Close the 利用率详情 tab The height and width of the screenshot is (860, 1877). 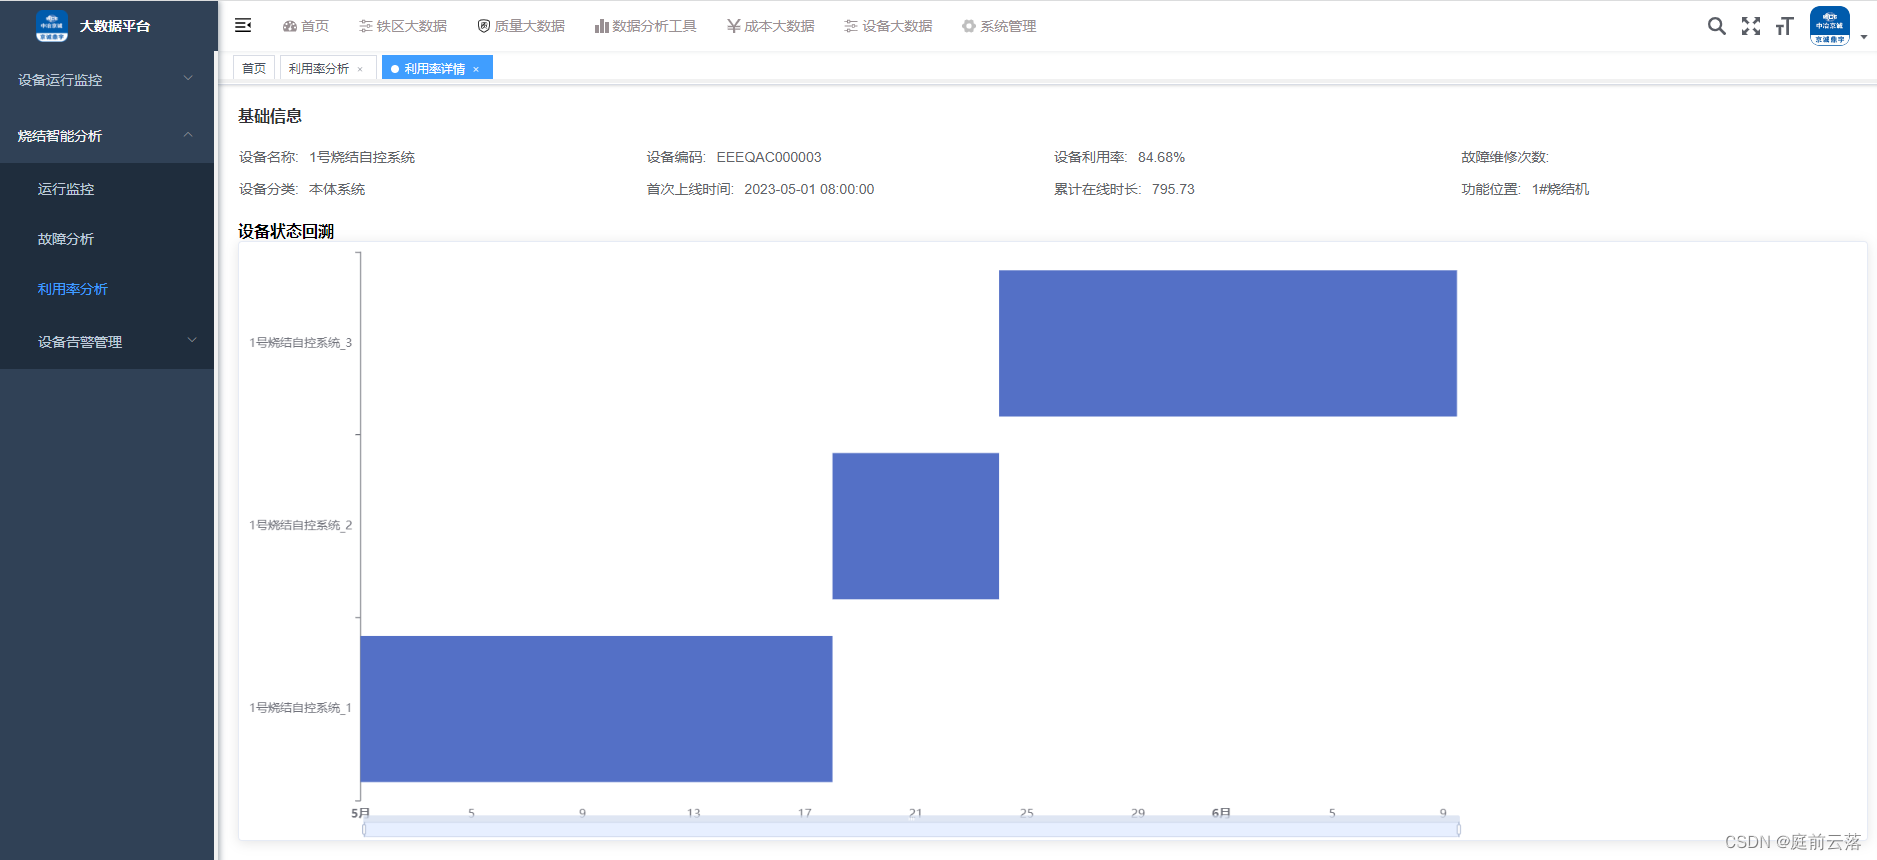(476, 69)
